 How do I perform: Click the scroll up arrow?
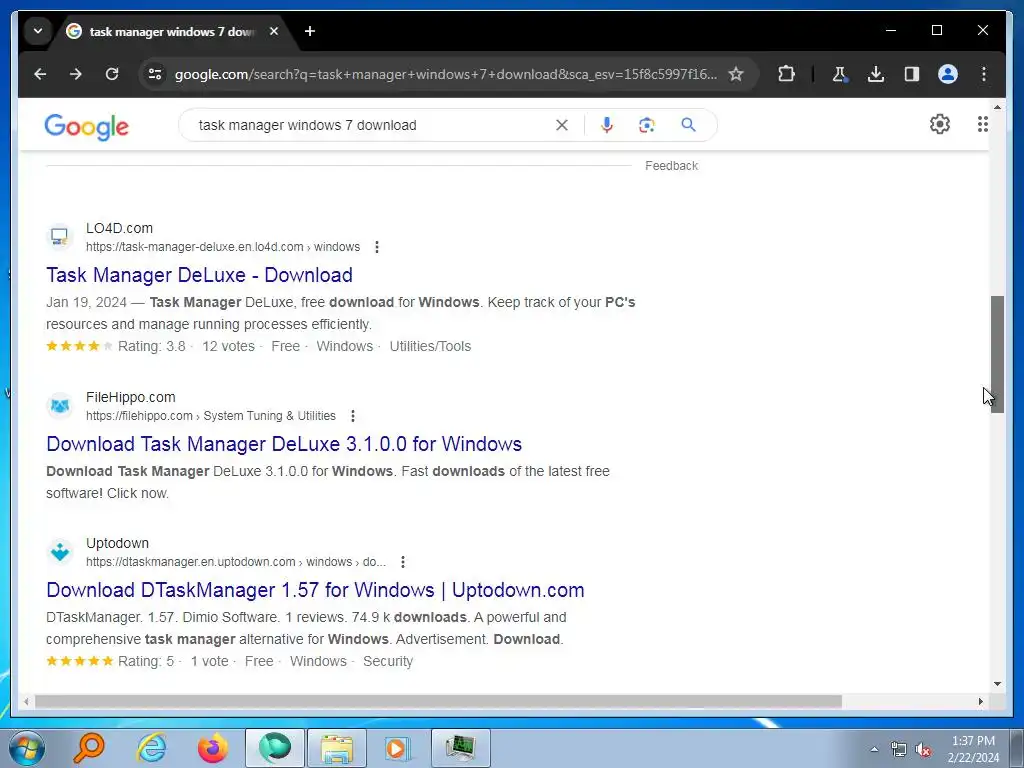[997, 107]
